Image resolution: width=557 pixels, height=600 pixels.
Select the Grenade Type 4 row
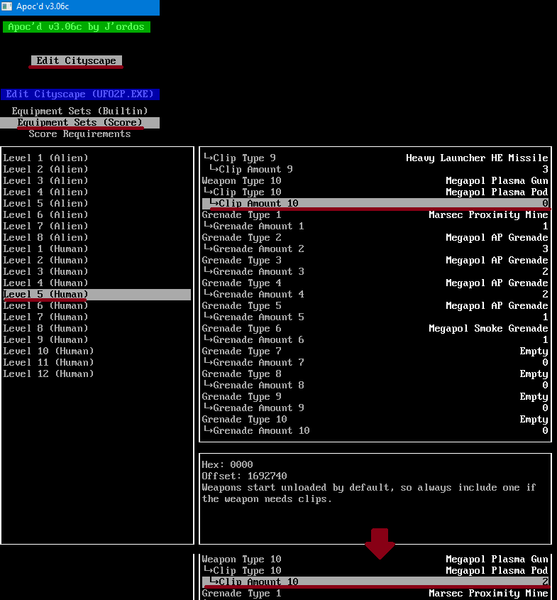375,283
